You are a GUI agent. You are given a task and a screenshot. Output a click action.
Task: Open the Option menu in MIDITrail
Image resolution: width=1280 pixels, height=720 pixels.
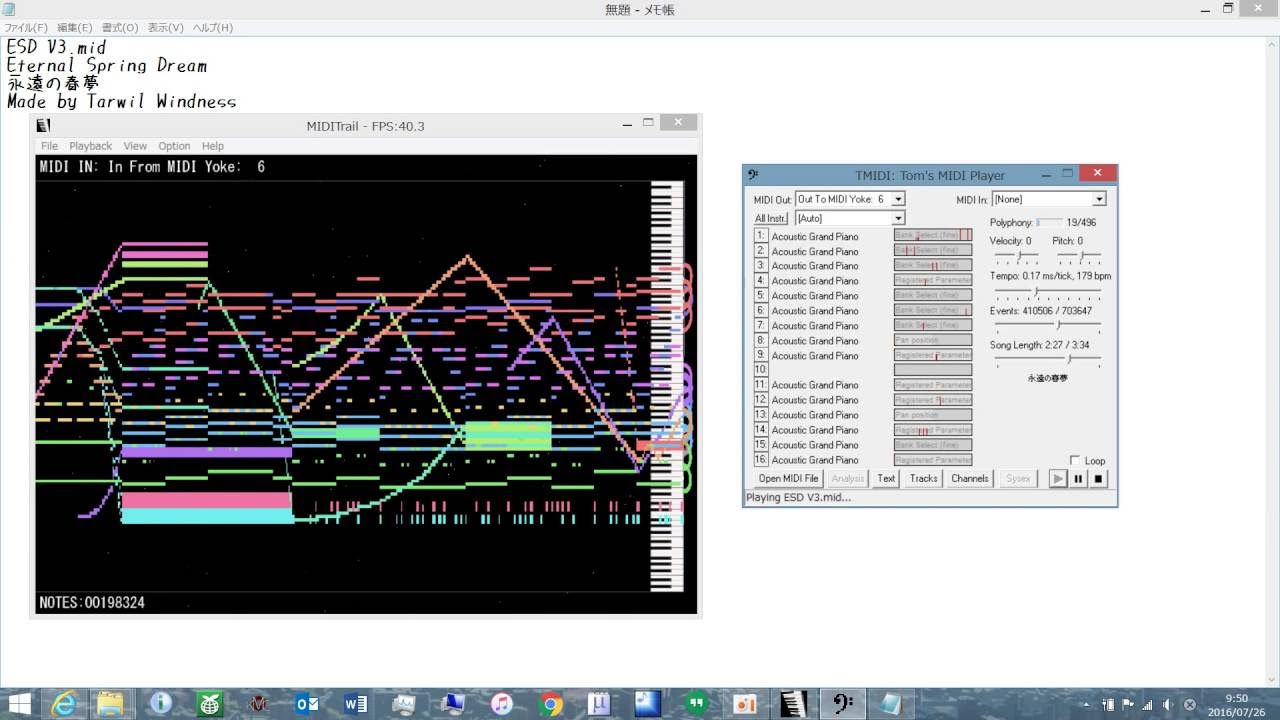pyautogui.click(x=174, y=146)
